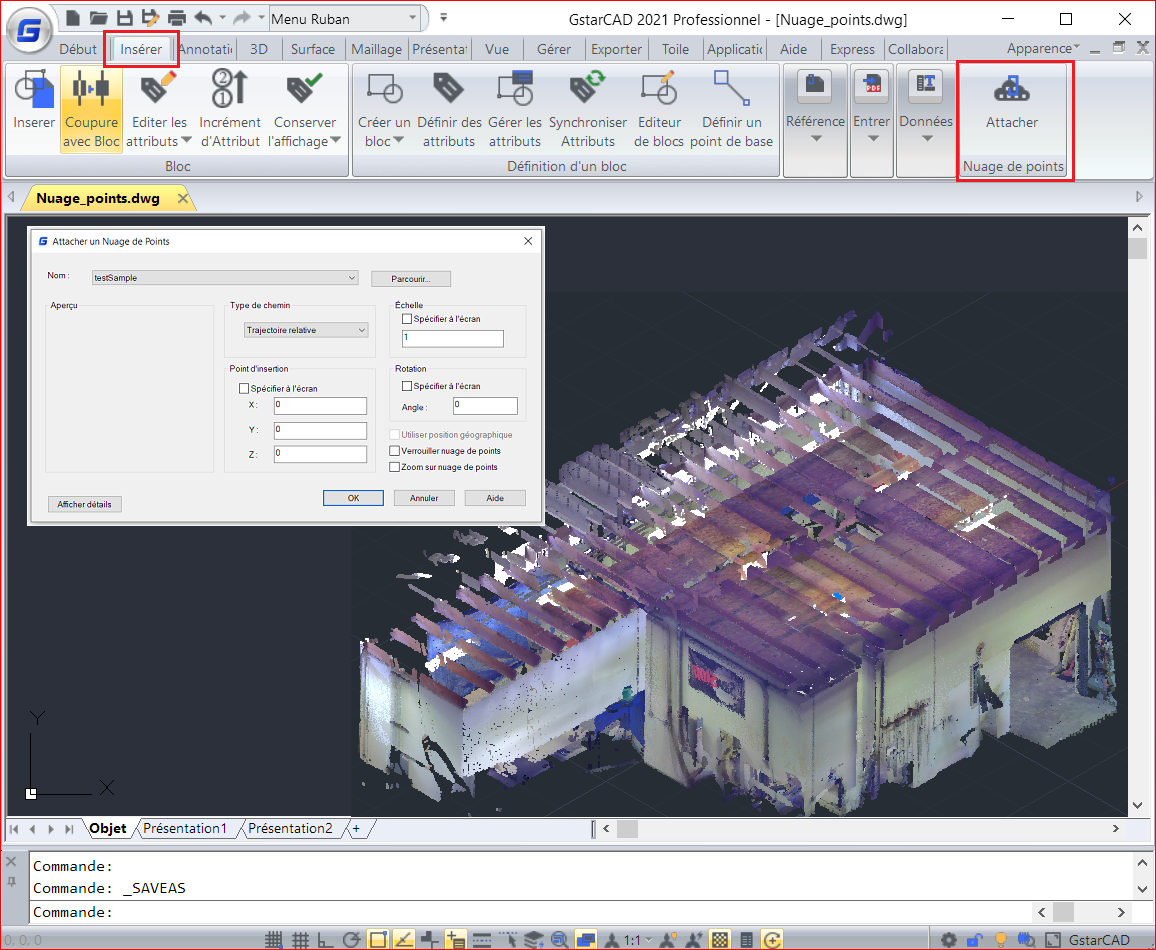Open Aide from the dialog
Screen dimensions: 1156x950
tap(495, 498)
